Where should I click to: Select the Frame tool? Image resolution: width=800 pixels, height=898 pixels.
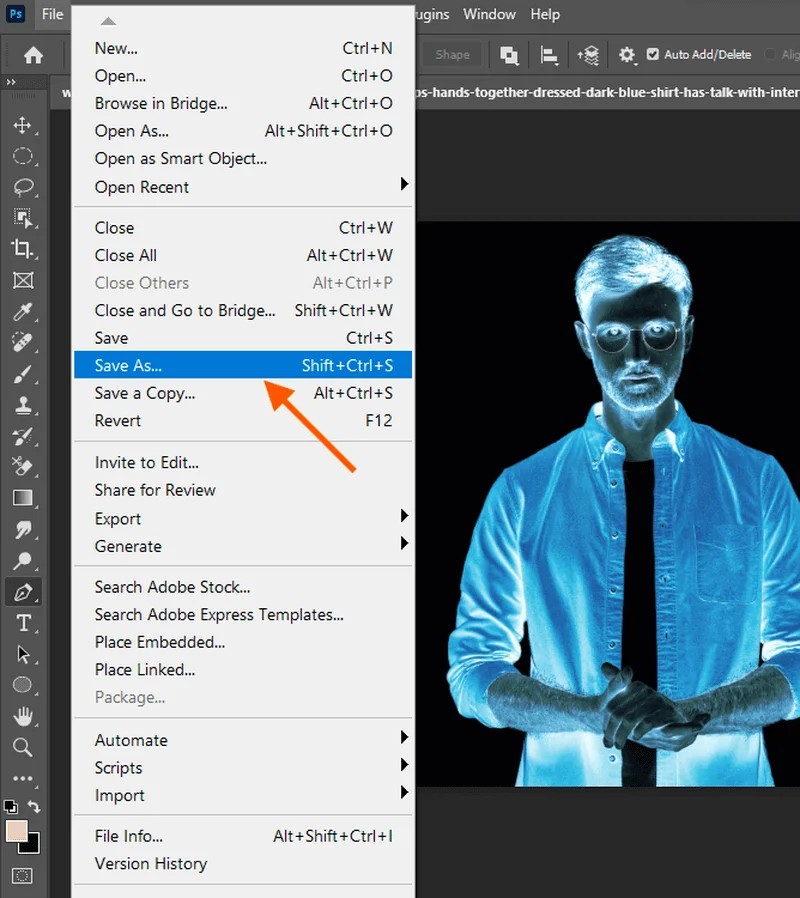(23, 280)
